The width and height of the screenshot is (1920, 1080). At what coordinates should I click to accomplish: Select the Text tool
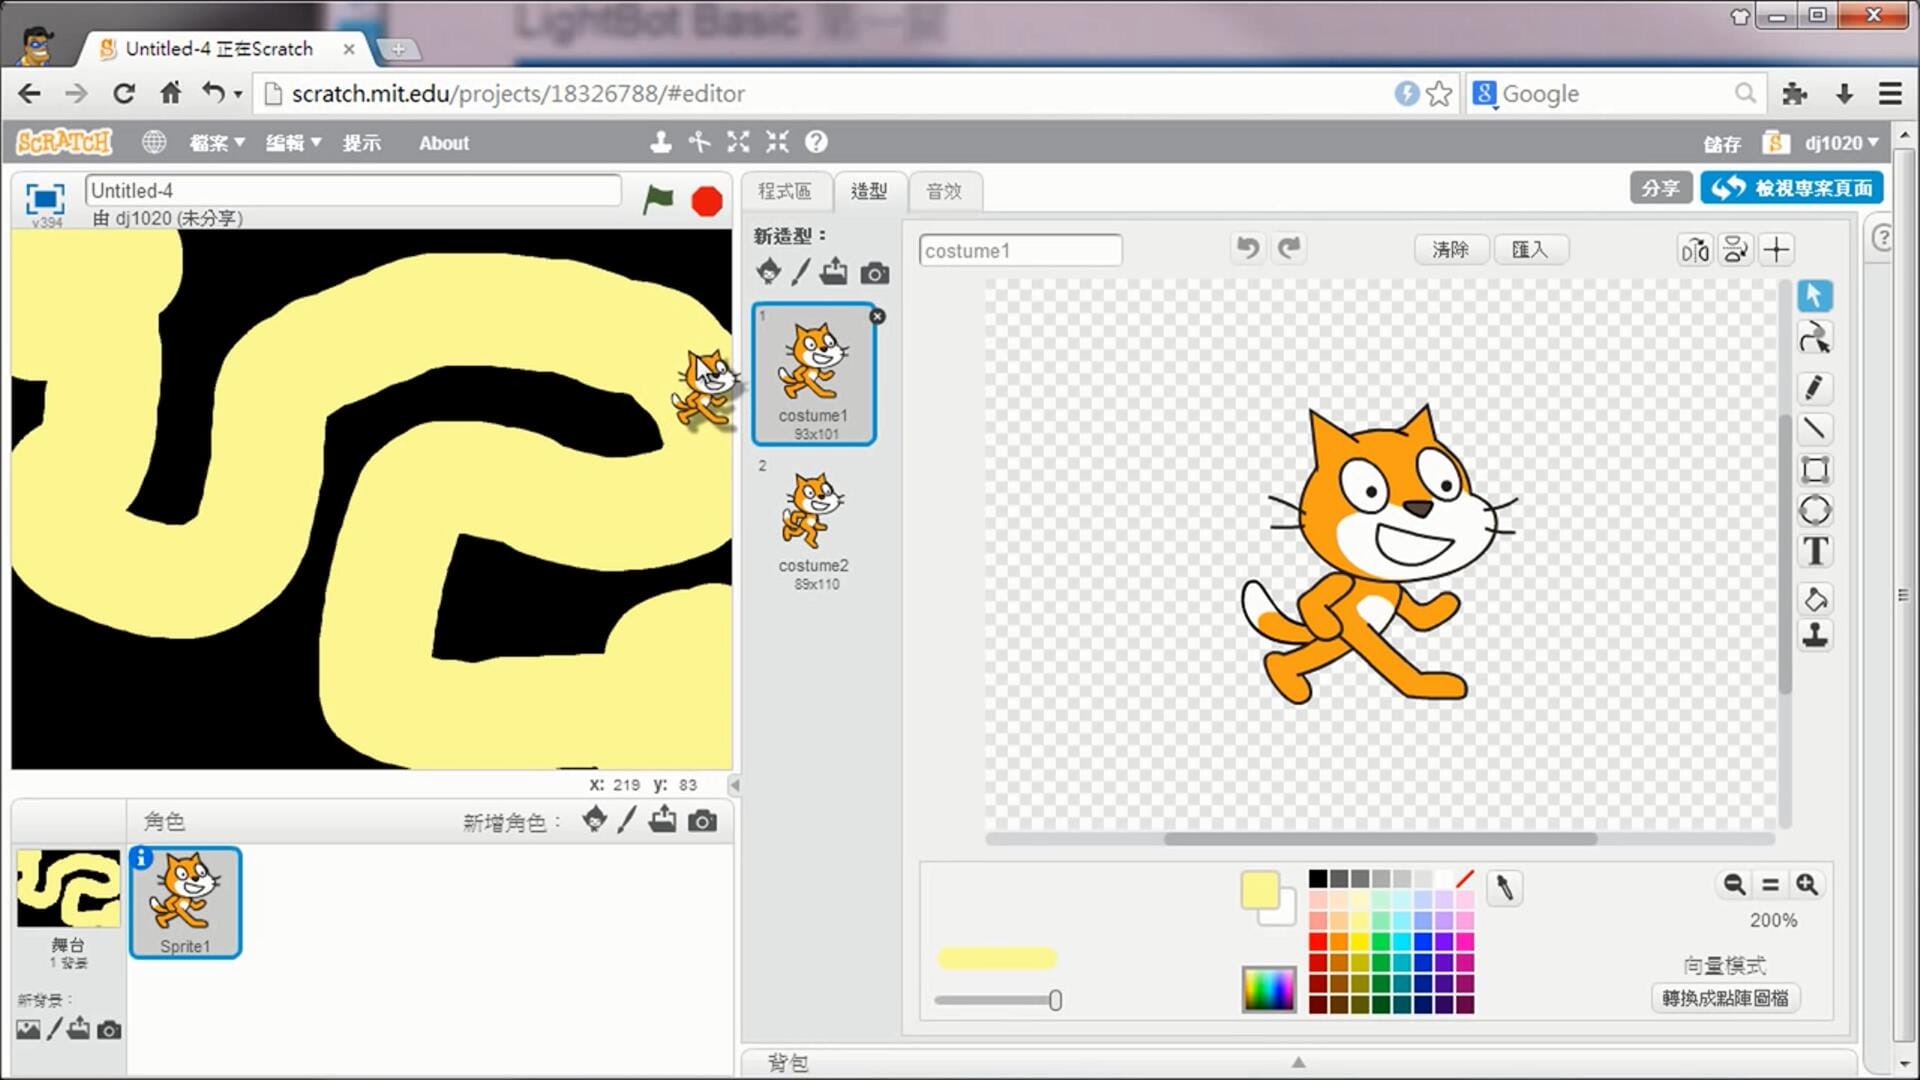(x=1815, y=551)
